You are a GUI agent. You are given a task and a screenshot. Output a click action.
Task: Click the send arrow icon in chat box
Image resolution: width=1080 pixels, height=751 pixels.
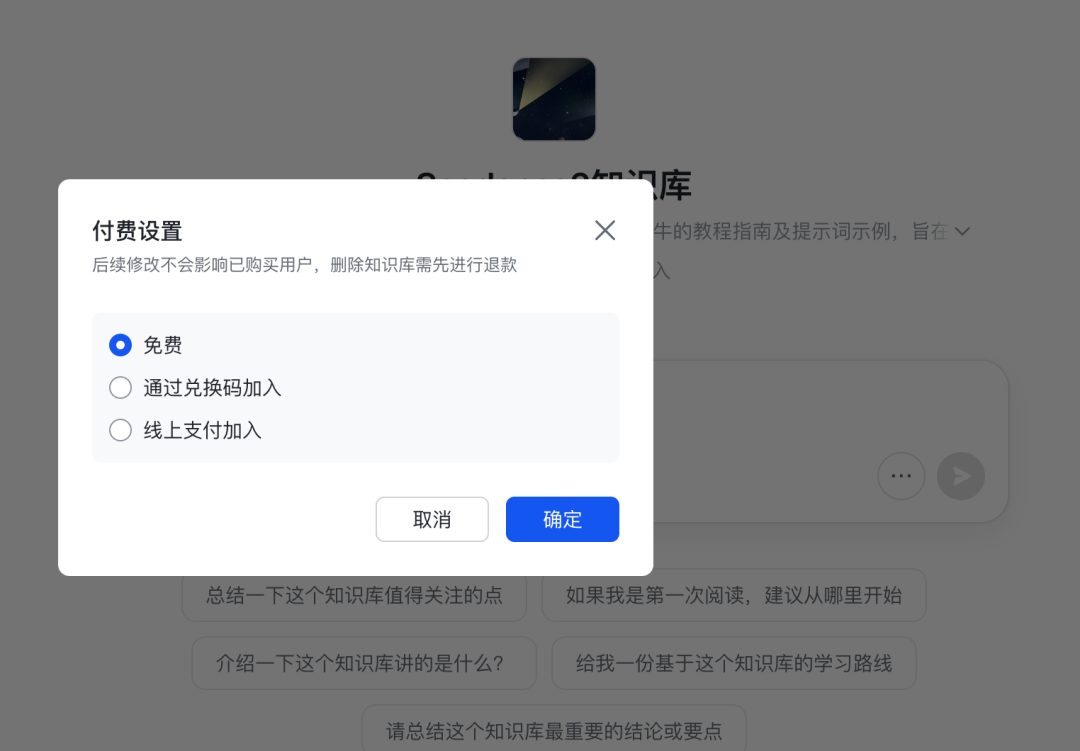click(961, 476)
